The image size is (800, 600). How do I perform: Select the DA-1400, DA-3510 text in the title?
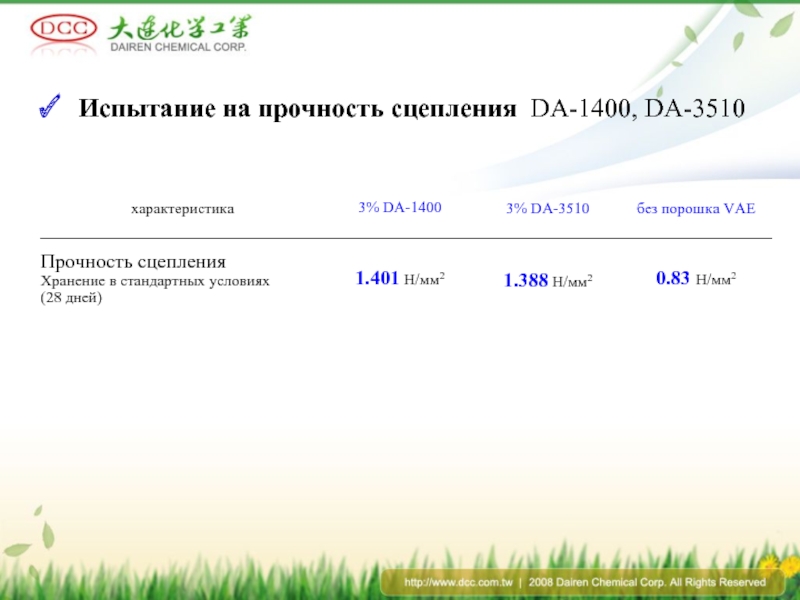point(637,108)
